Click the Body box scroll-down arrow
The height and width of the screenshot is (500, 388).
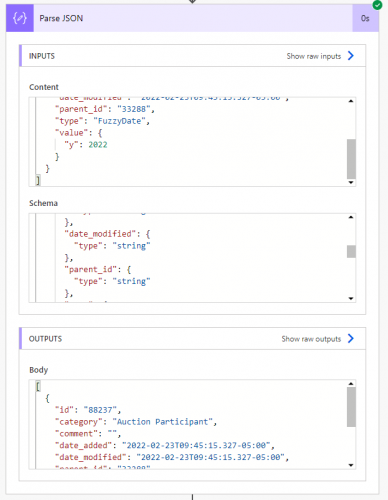coord(351,465)
